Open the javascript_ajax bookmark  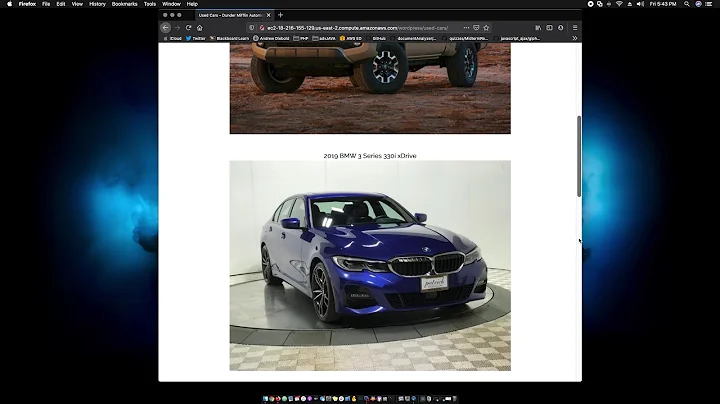click(517, 39)
